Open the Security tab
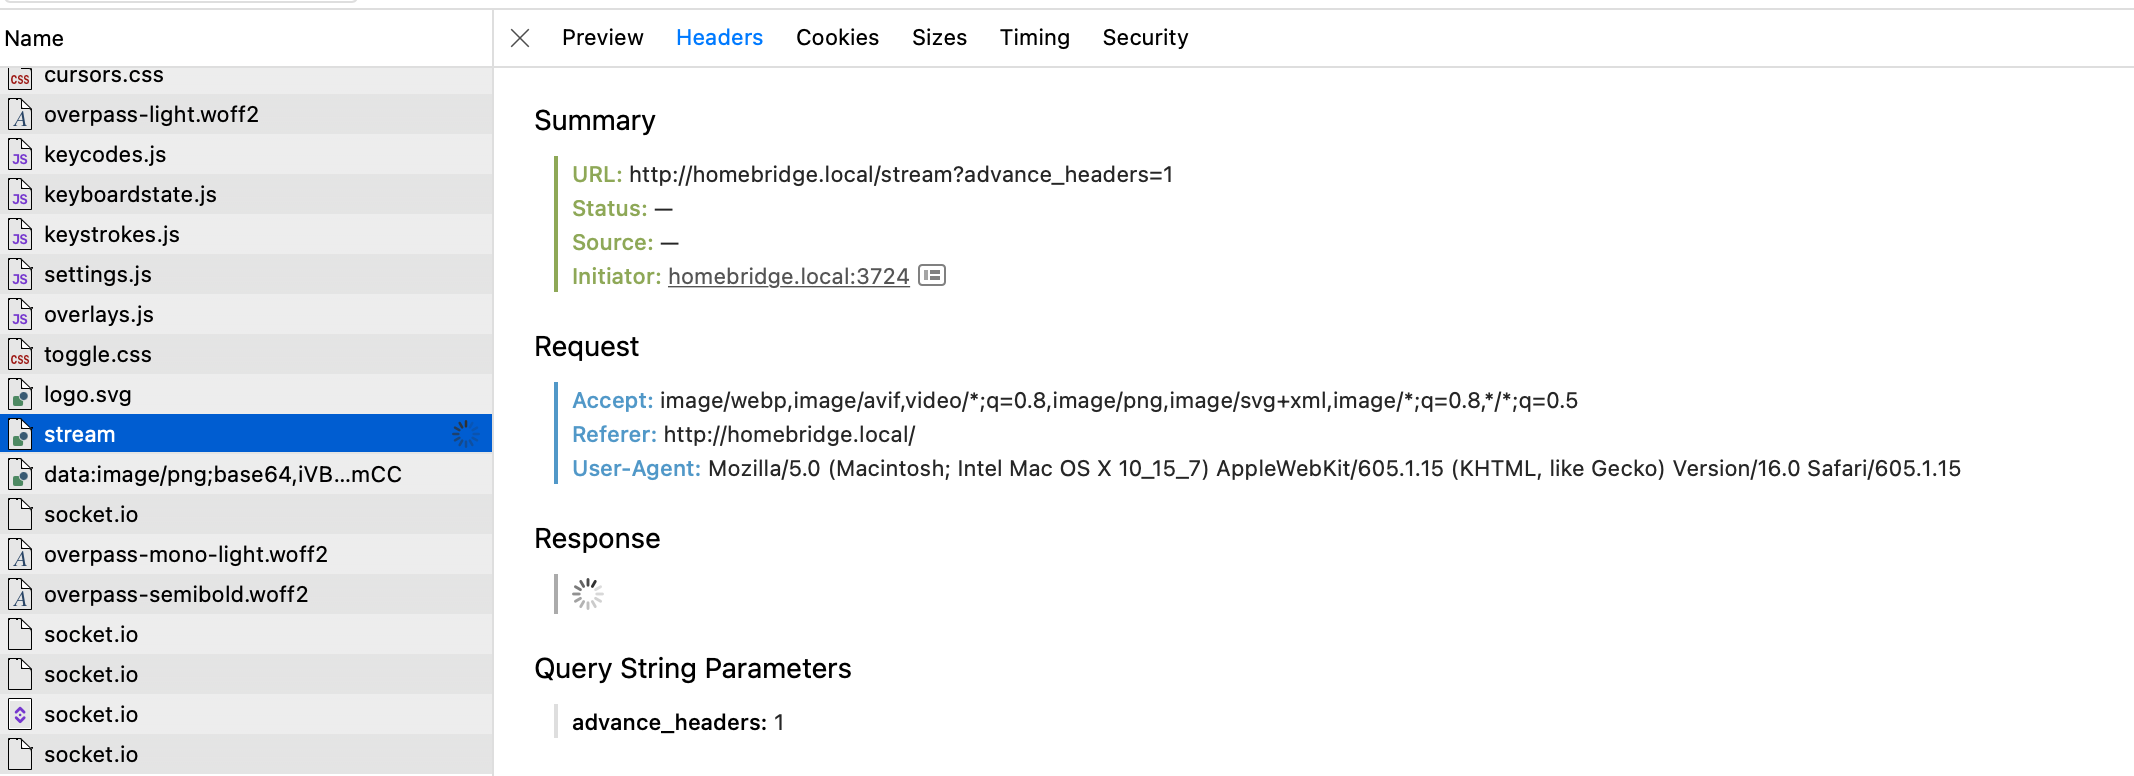 click(1145, 37)
